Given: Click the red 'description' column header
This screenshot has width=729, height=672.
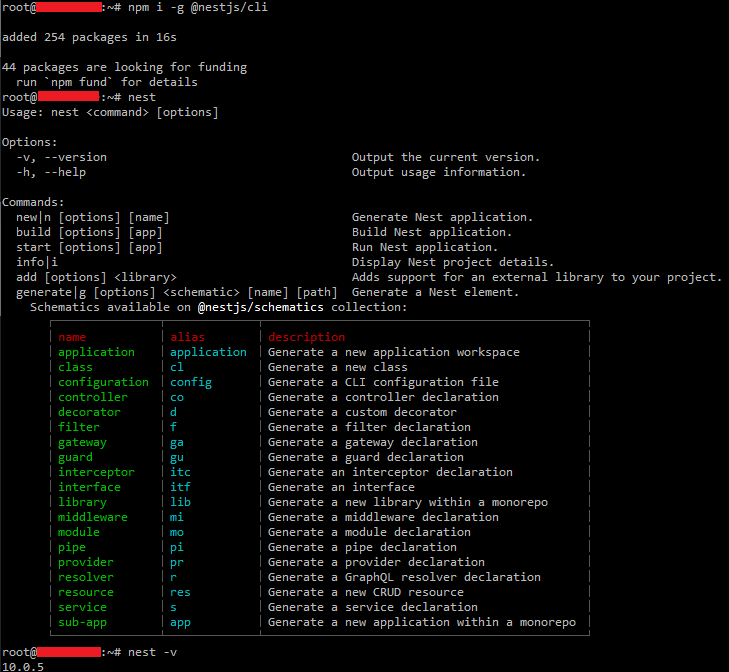Looking at the screenshot, I should [x=306, y=337].
